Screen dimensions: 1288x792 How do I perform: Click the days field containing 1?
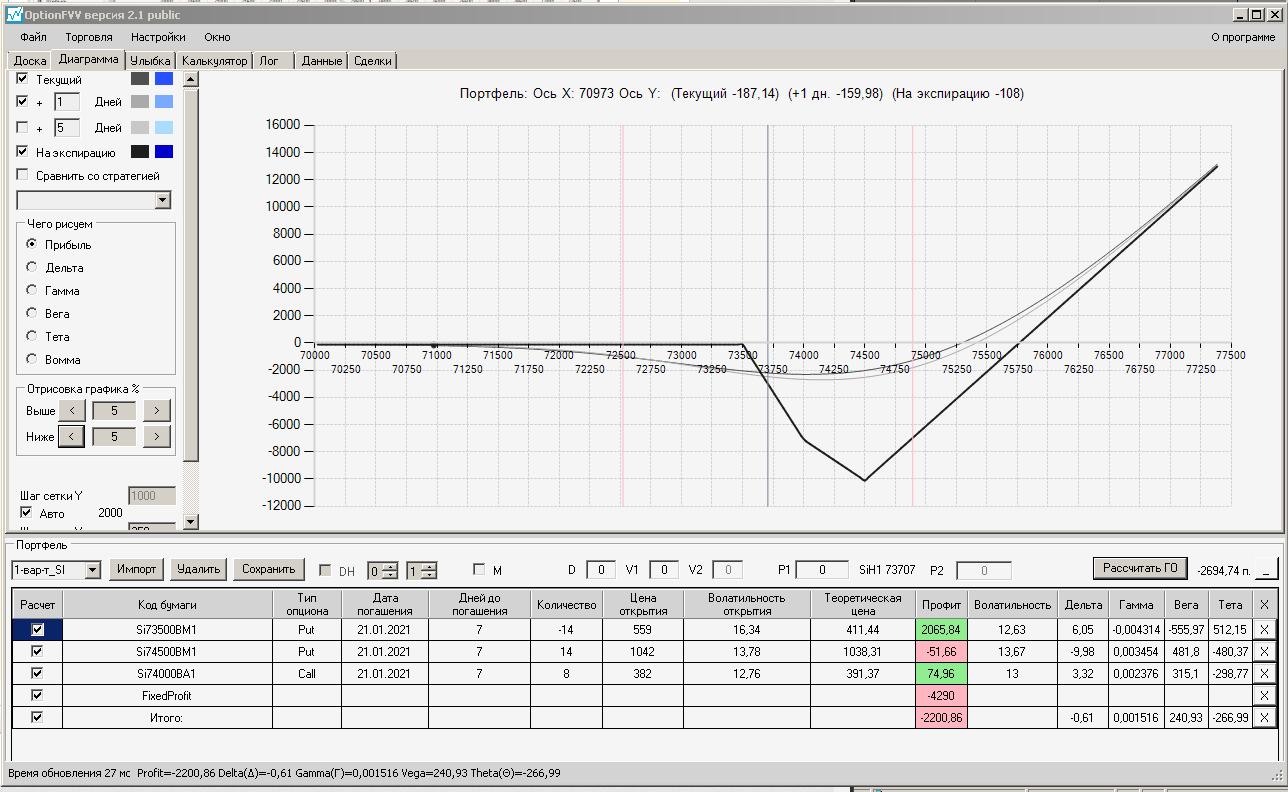66,101
